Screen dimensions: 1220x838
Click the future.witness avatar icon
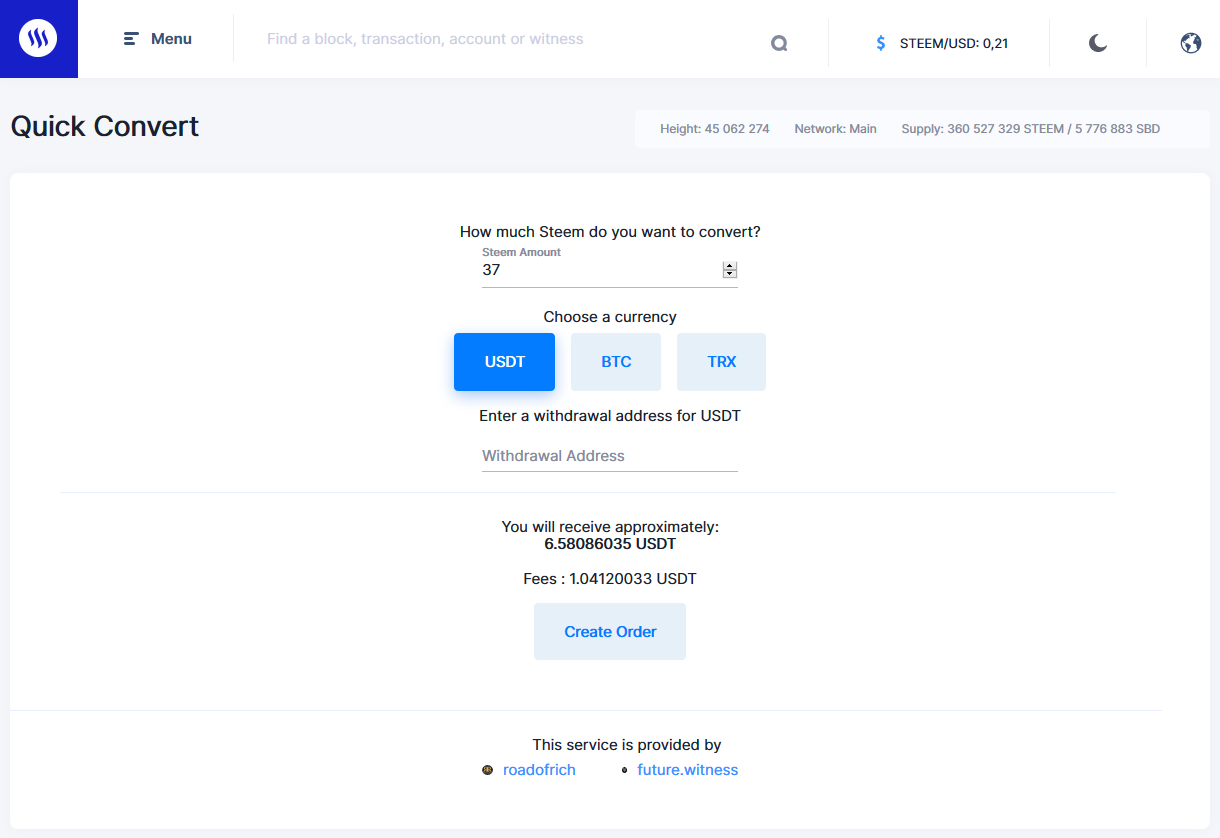625,770
